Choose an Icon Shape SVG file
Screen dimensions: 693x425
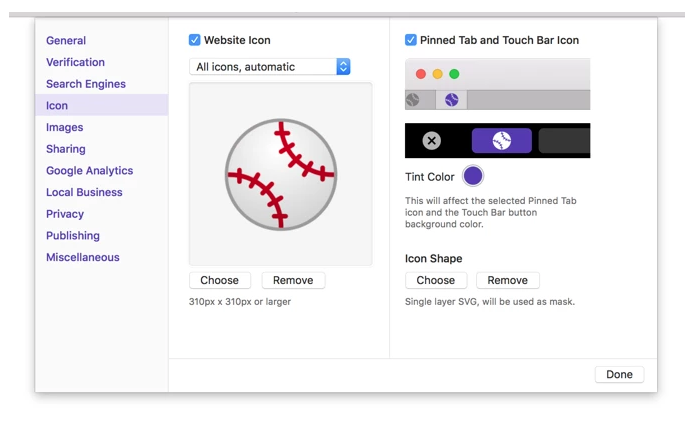click(435, 280)
